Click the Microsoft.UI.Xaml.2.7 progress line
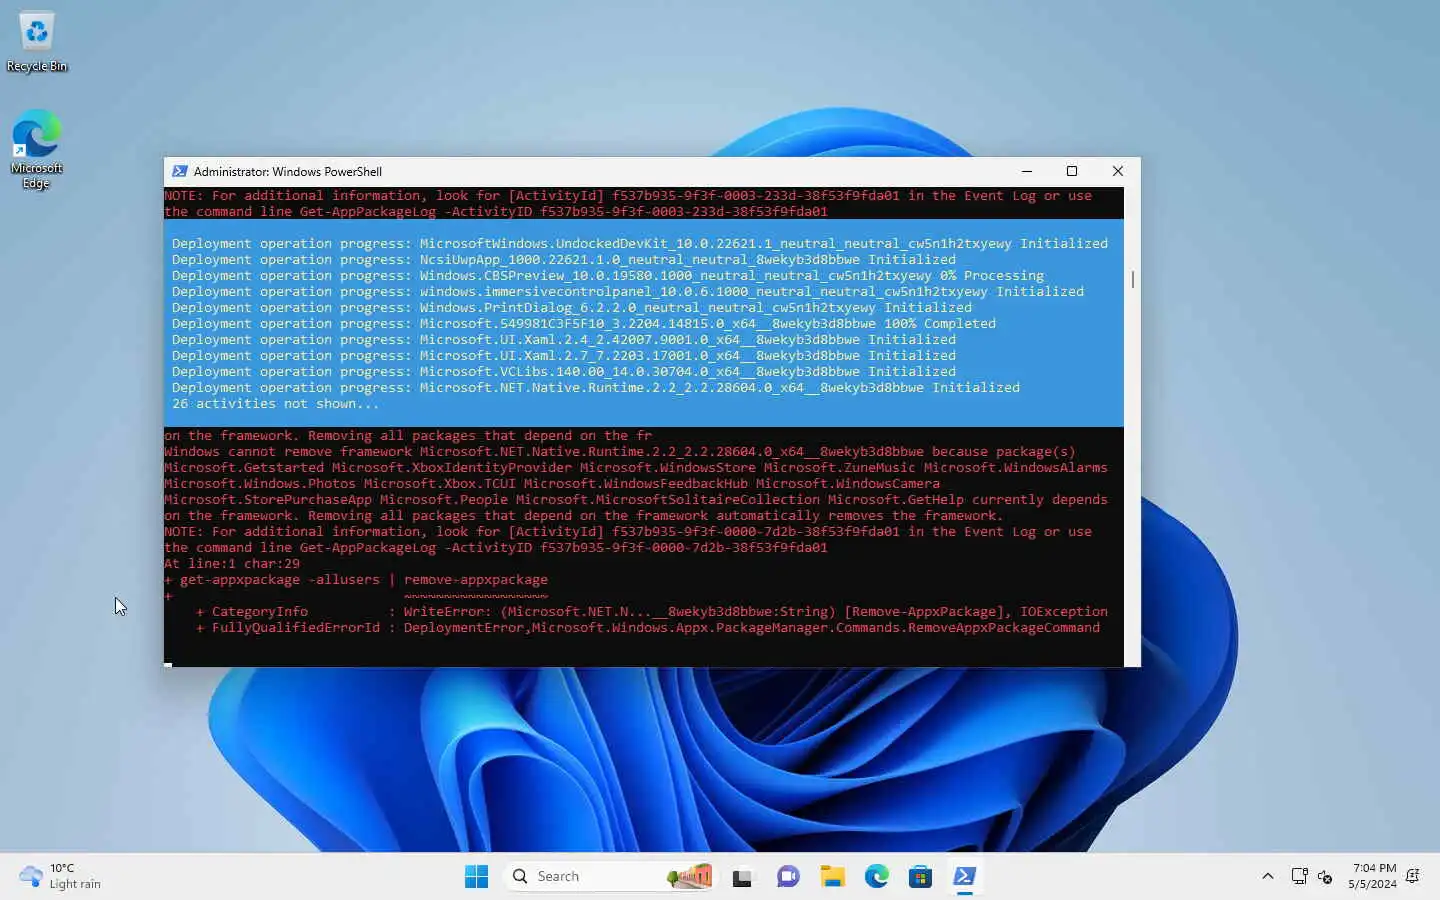 tap(564, 356)
